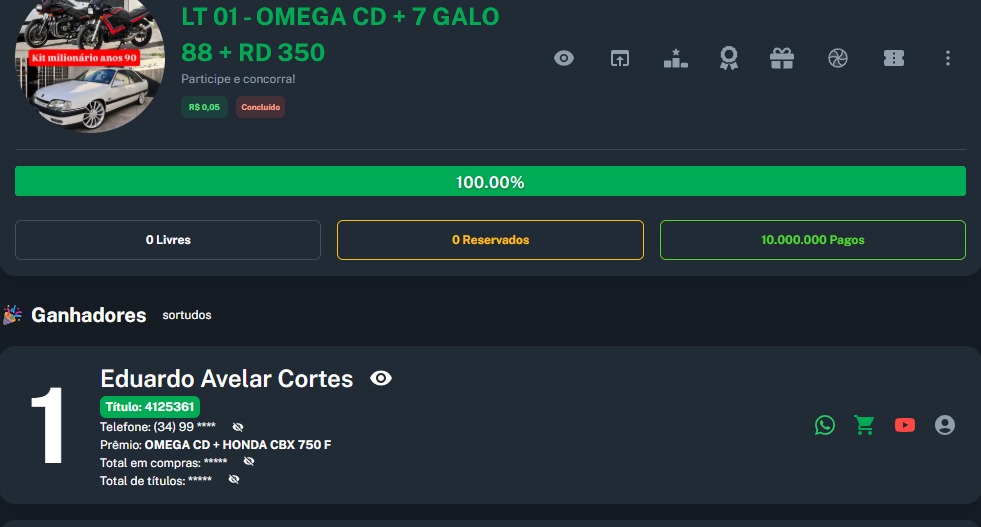Click the camera shutter aperture icon
The image size is (981, 527).
pos(838,58)
